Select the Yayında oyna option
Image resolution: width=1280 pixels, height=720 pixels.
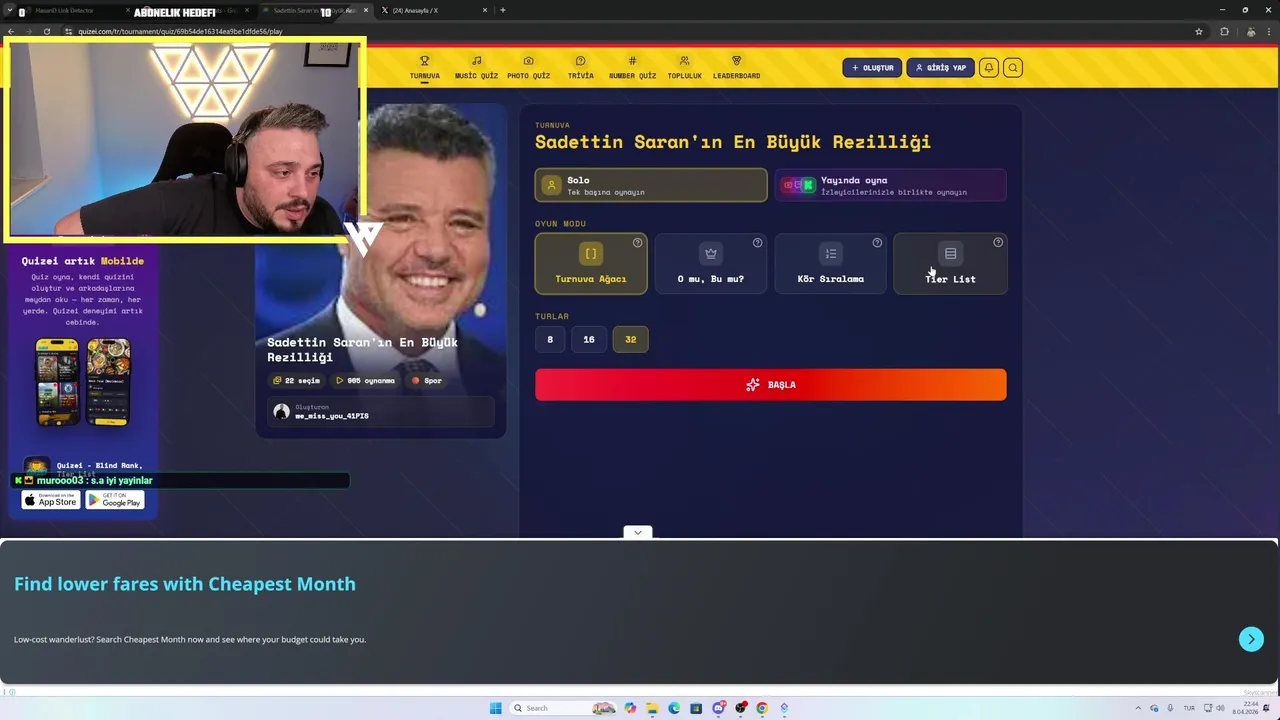point(890,185)
